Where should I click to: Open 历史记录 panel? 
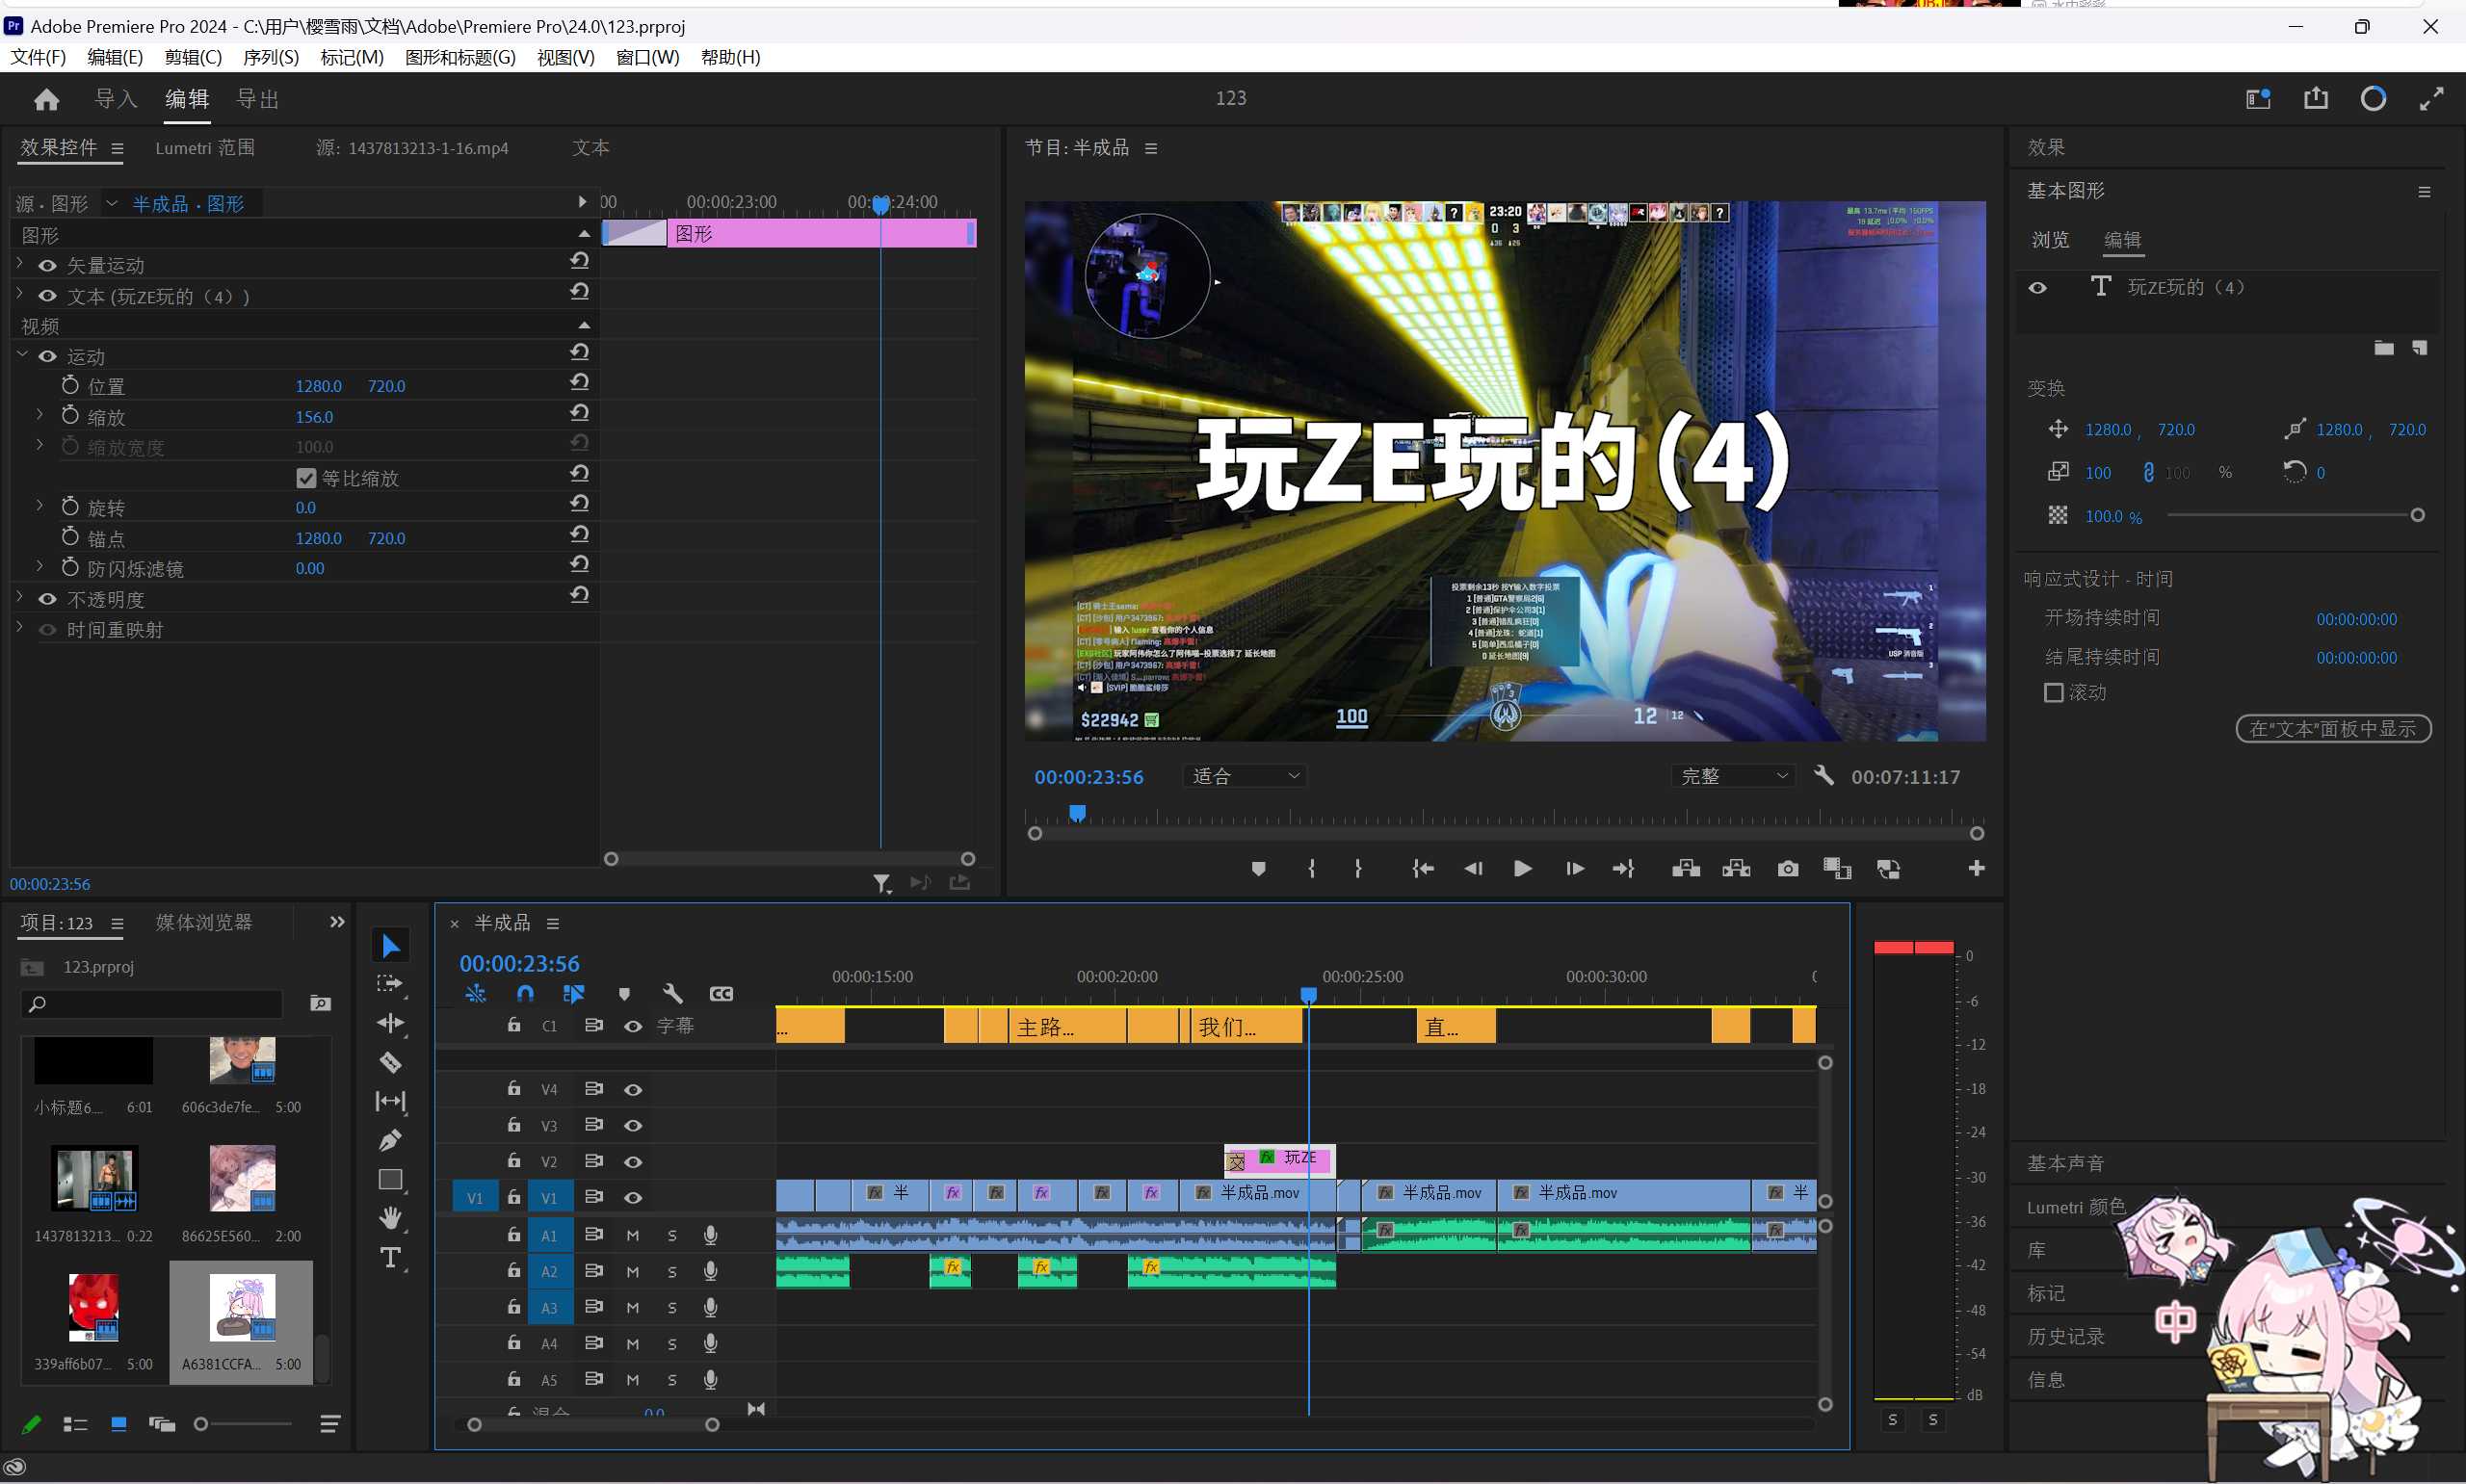(x=2066, y=1336)
